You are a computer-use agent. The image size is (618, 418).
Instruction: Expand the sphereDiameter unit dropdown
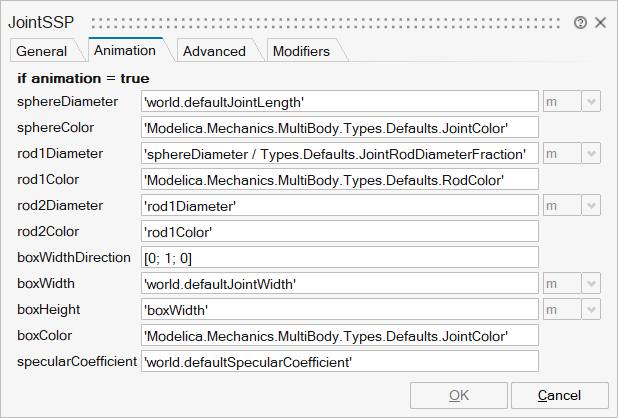tap(591, 101)
